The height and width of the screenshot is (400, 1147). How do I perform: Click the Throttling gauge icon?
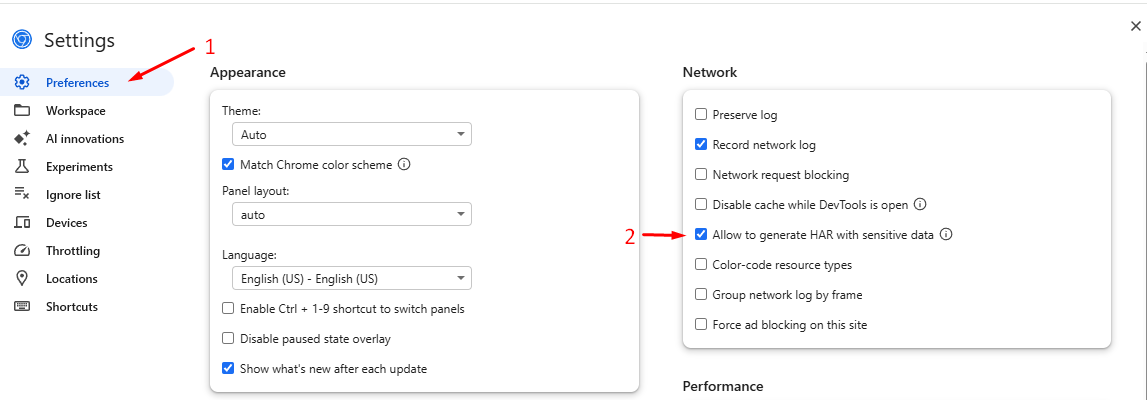(22, 251)
